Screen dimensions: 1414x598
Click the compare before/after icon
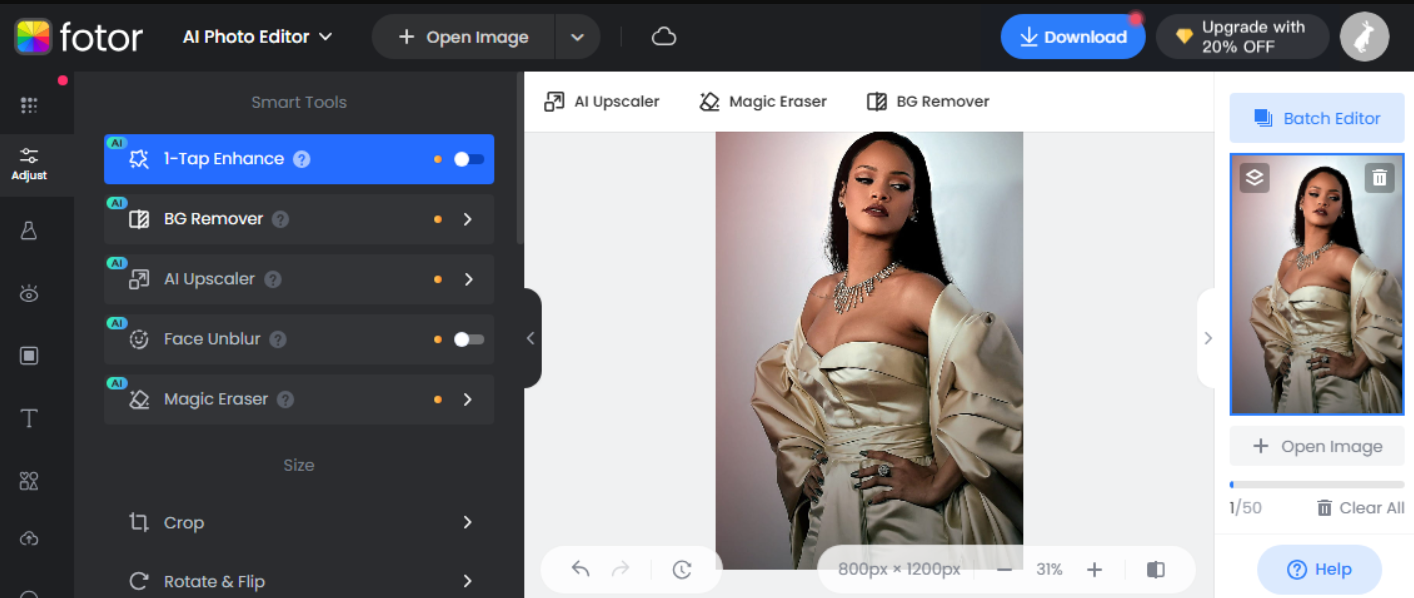(1156, 569)
